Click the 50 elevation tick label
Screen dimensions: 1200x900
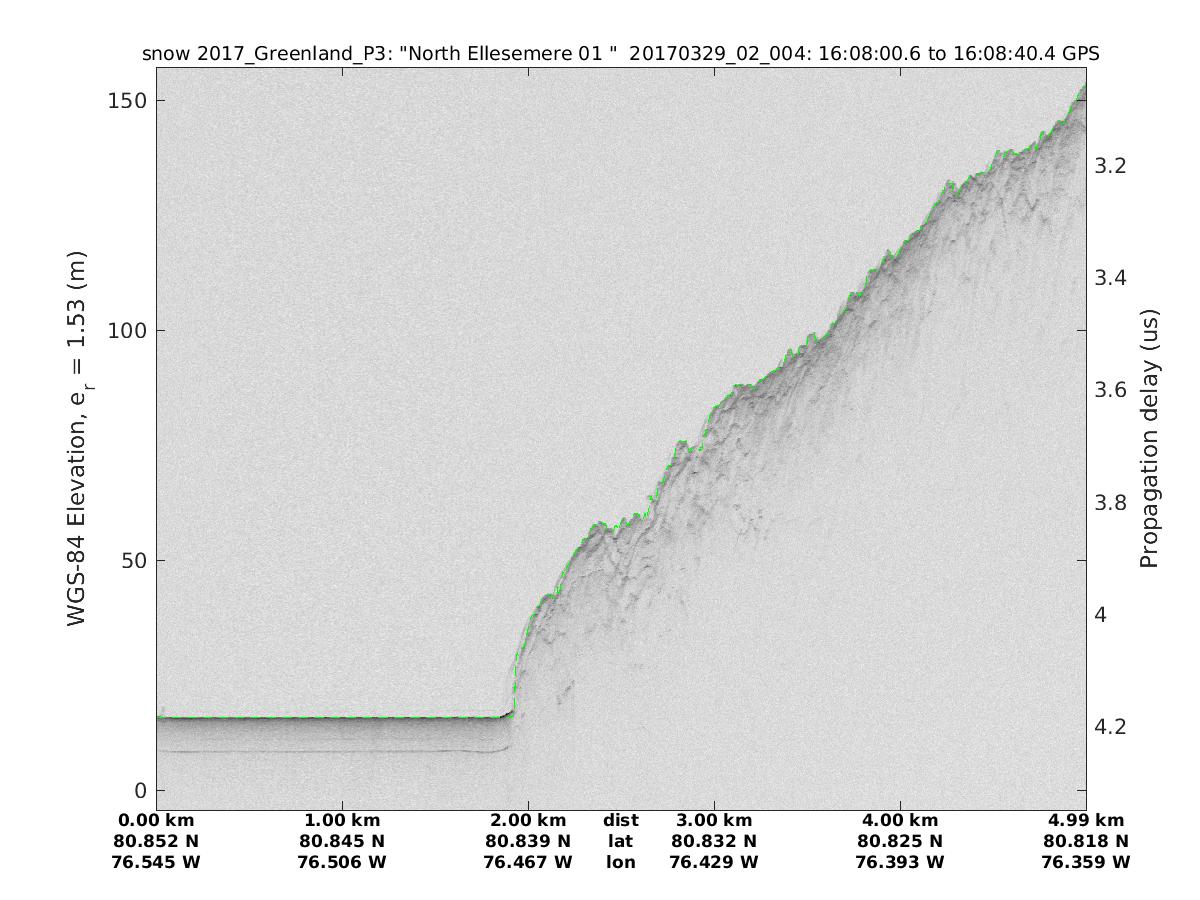coord(133,560)
